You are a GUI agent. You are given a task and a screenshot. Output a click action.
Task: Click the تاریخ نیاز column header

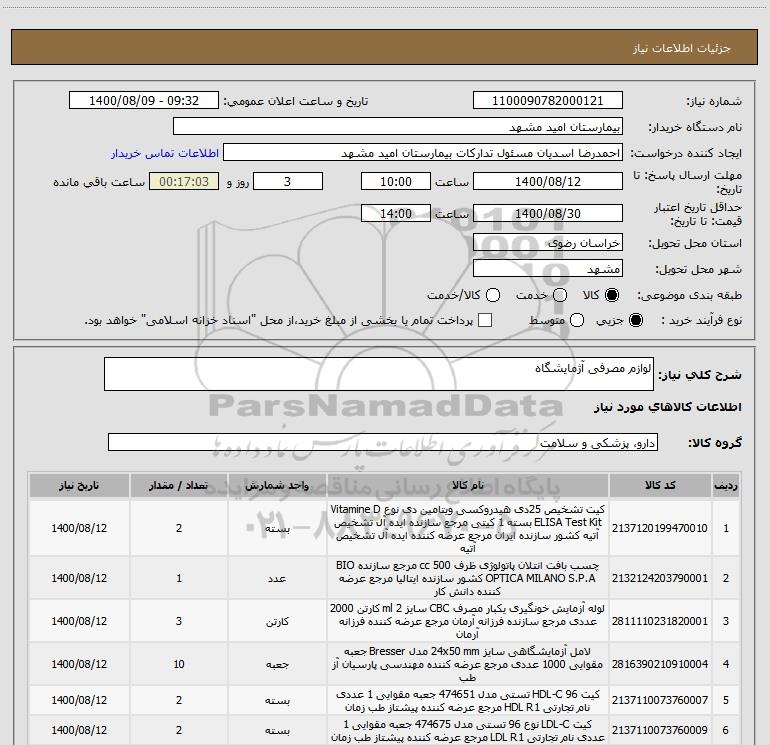coord(79,486)
